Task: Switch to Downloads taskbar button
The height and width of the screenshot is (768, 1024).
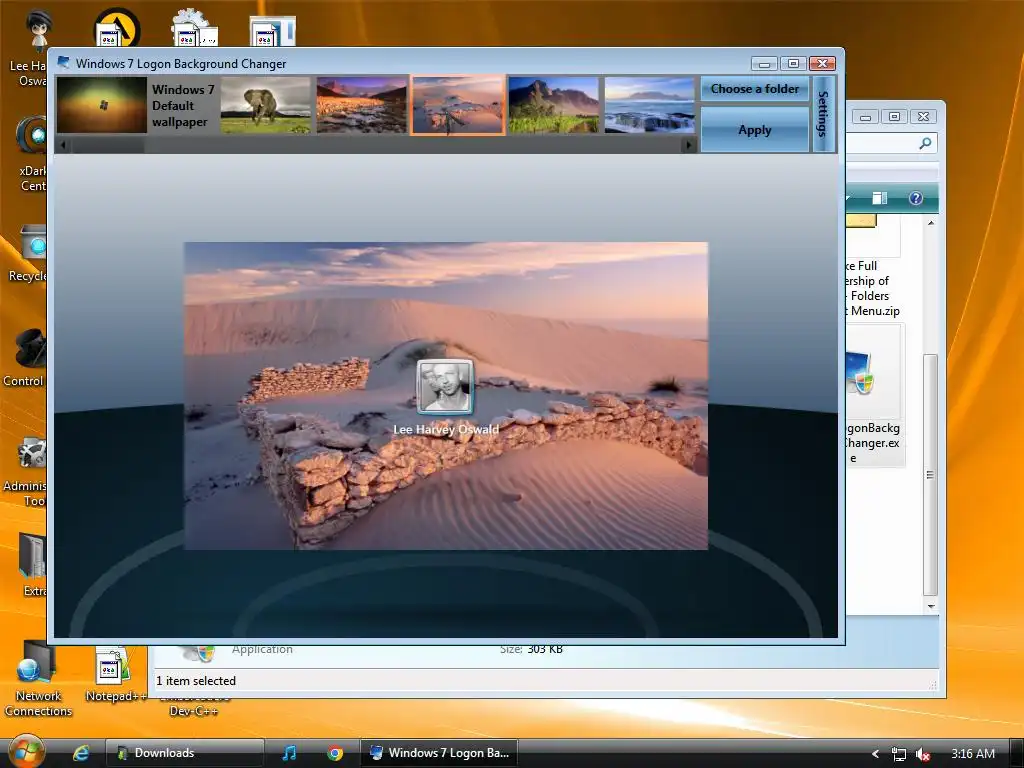Action: coord(185,753)
